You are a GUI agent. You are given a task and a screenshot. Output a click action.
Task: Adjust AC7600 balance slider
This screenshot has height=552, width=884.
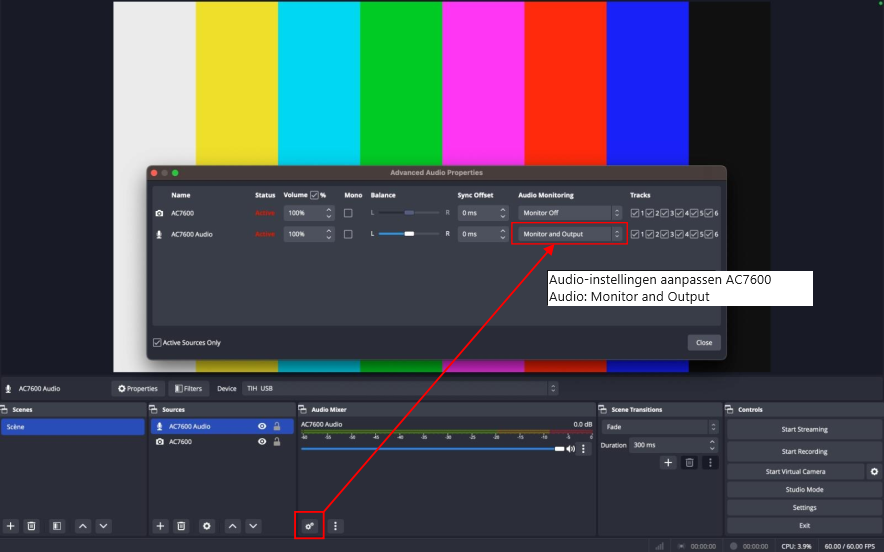click(409, 213)
